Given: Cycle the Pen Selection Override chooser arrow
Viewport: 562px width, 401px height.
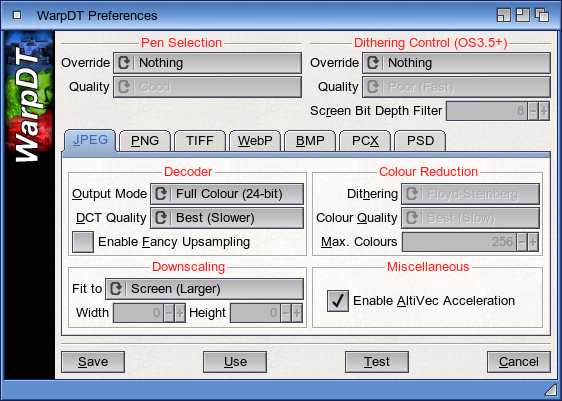Looking at the screenshot, I should point(124,63).
